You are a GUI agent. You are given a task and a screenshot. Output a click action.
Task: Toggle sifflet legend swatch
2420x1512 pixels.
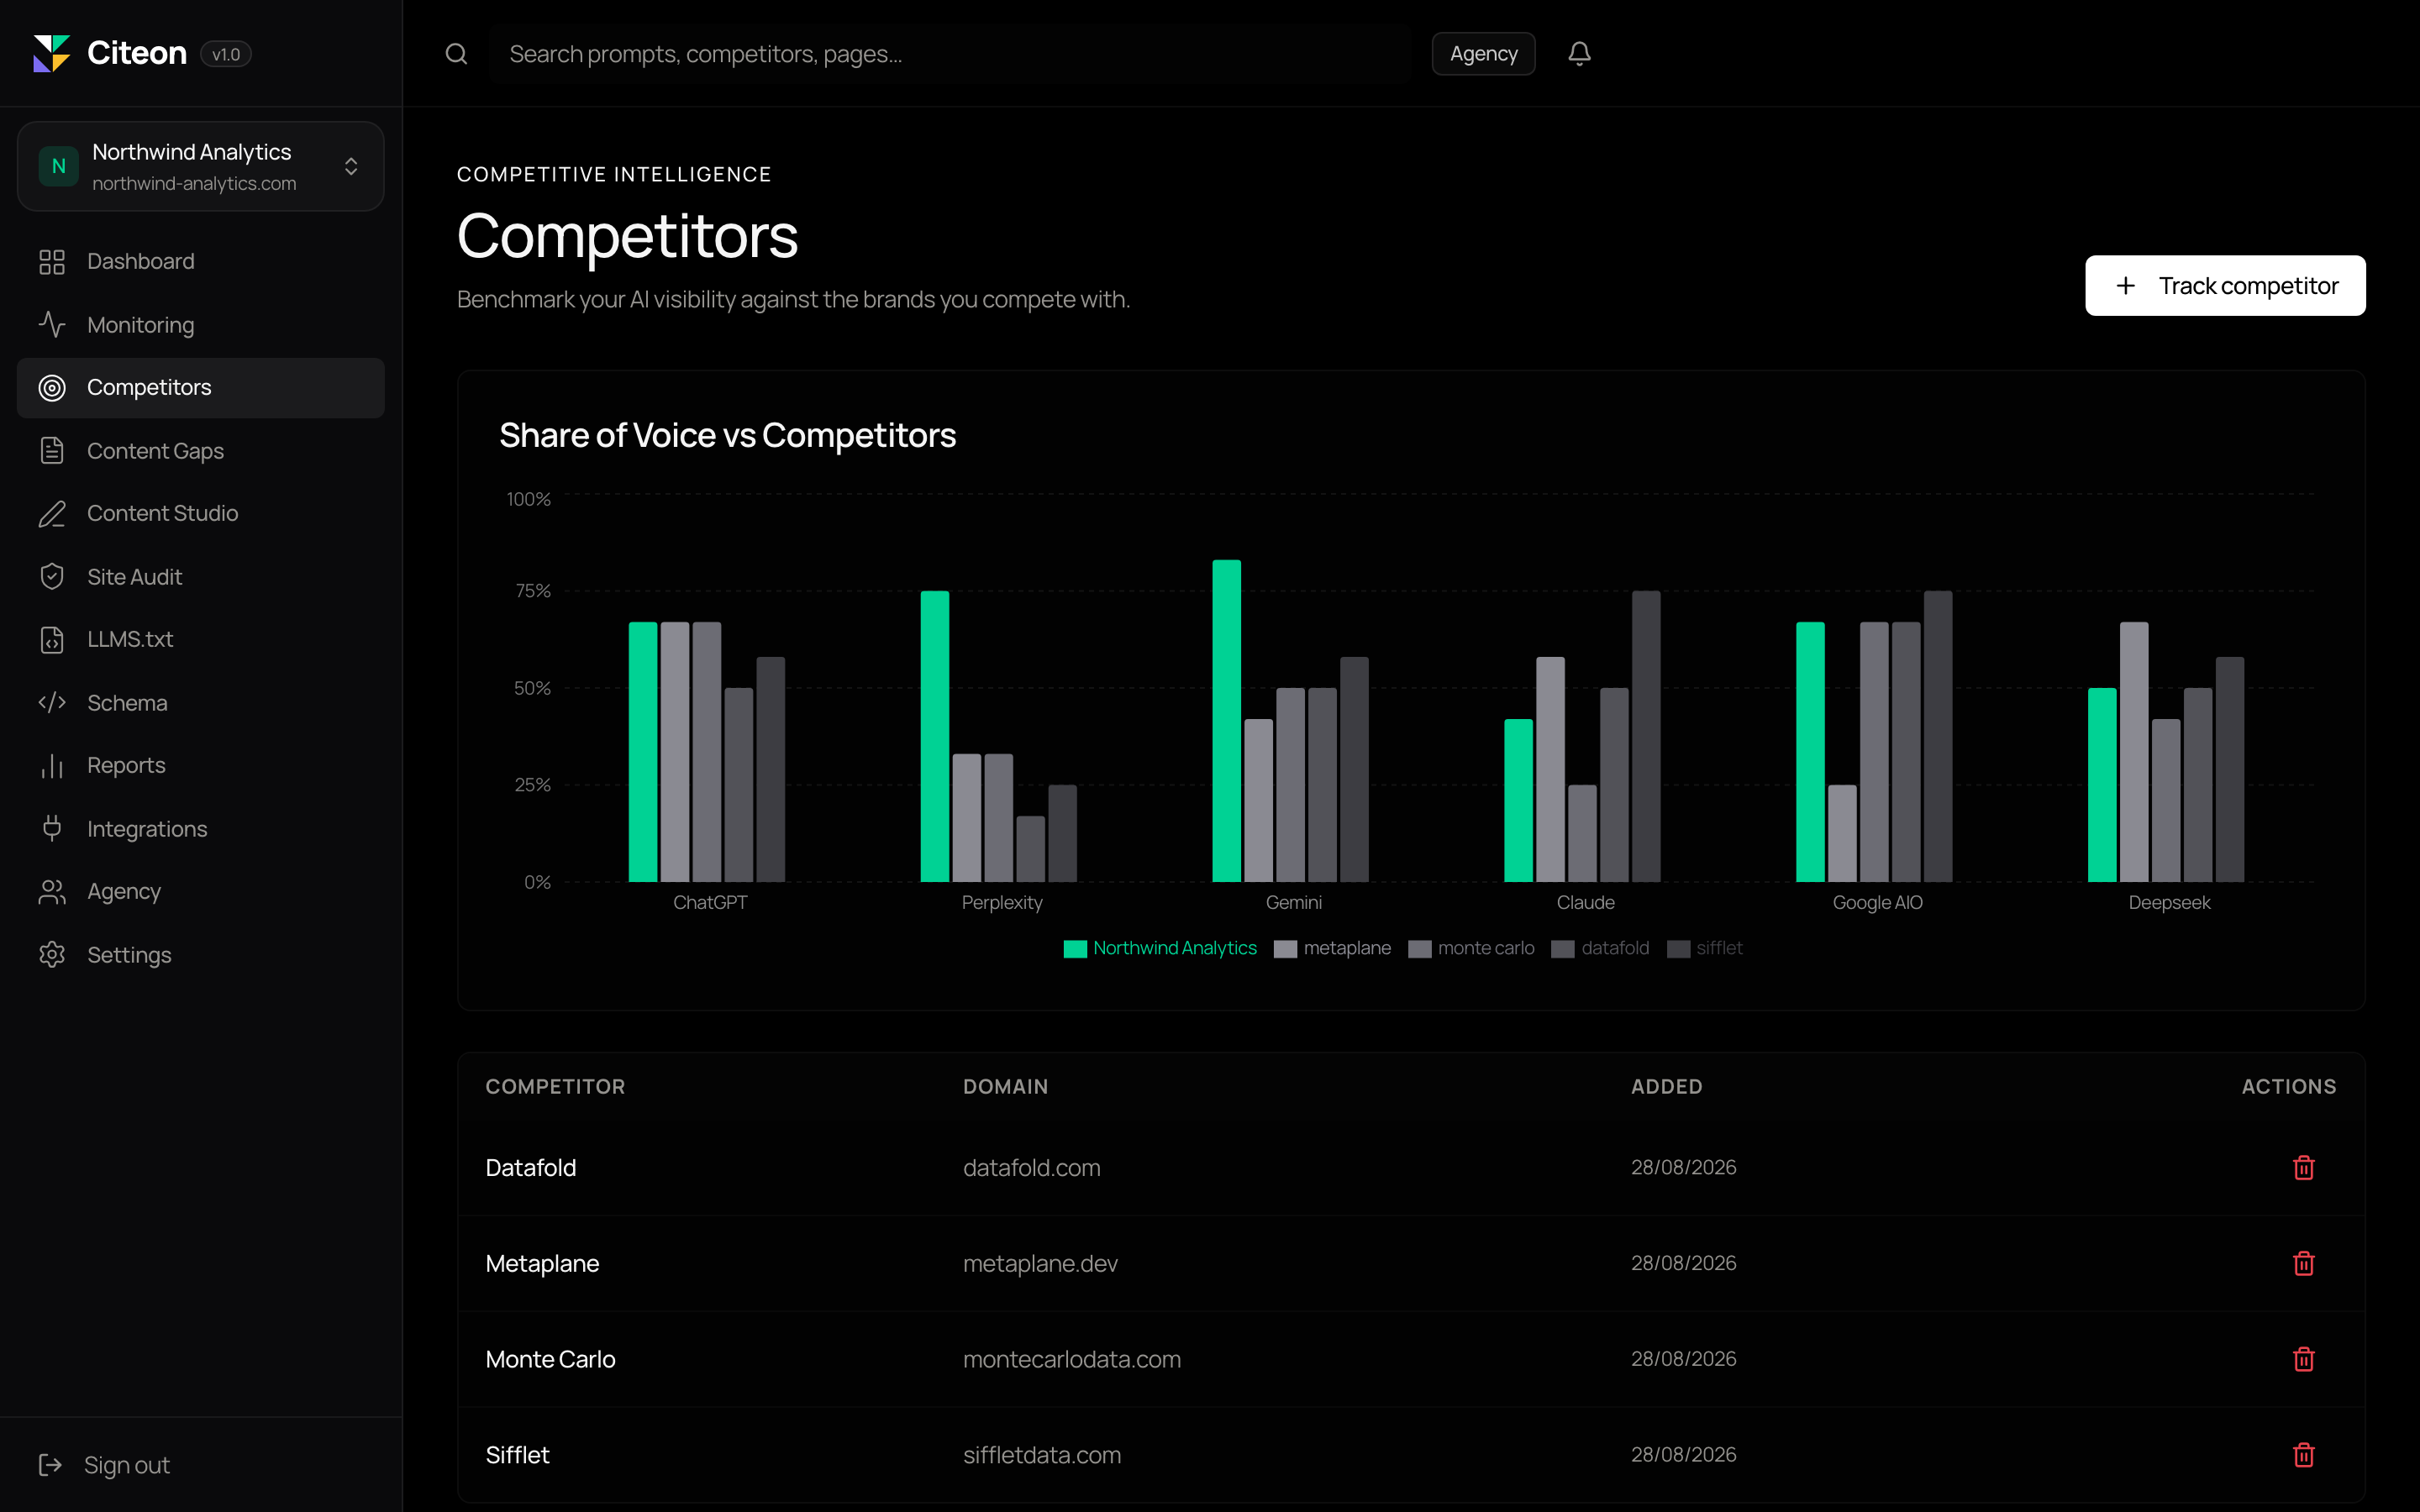click(1678, 949)
